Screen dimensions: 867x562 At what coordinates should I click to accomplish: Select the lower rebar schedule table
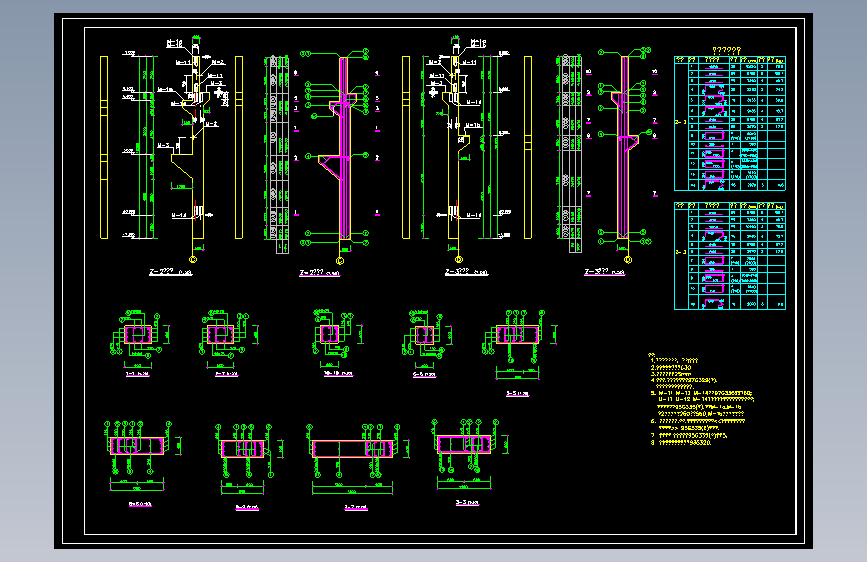[x=730, y=255]
